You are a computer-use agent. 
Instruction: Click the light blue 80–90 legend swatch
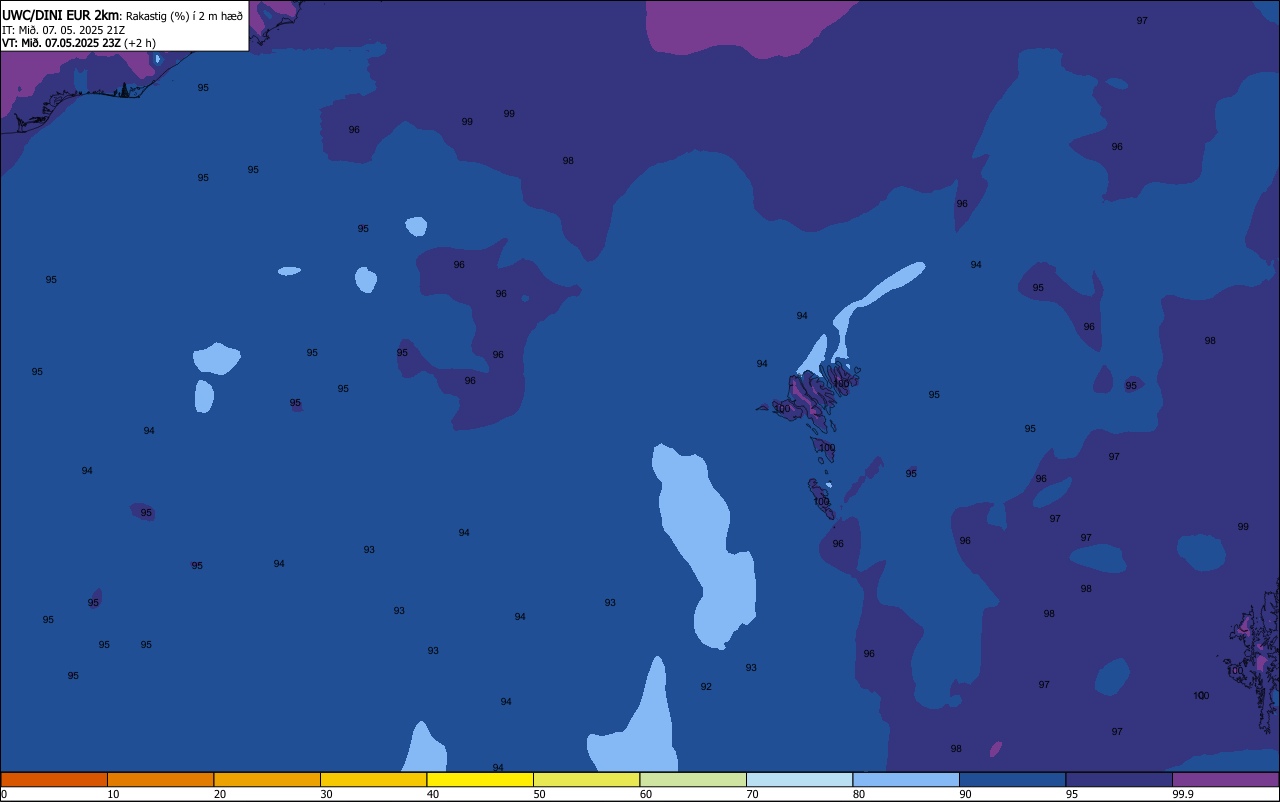[x=906, y=779]
